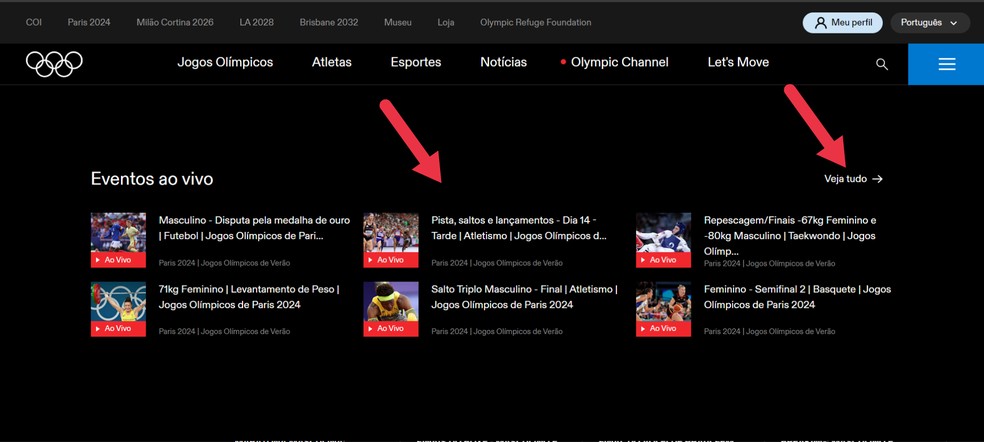
Task: Open the Esportes menu item
Action: pos(415,62)
